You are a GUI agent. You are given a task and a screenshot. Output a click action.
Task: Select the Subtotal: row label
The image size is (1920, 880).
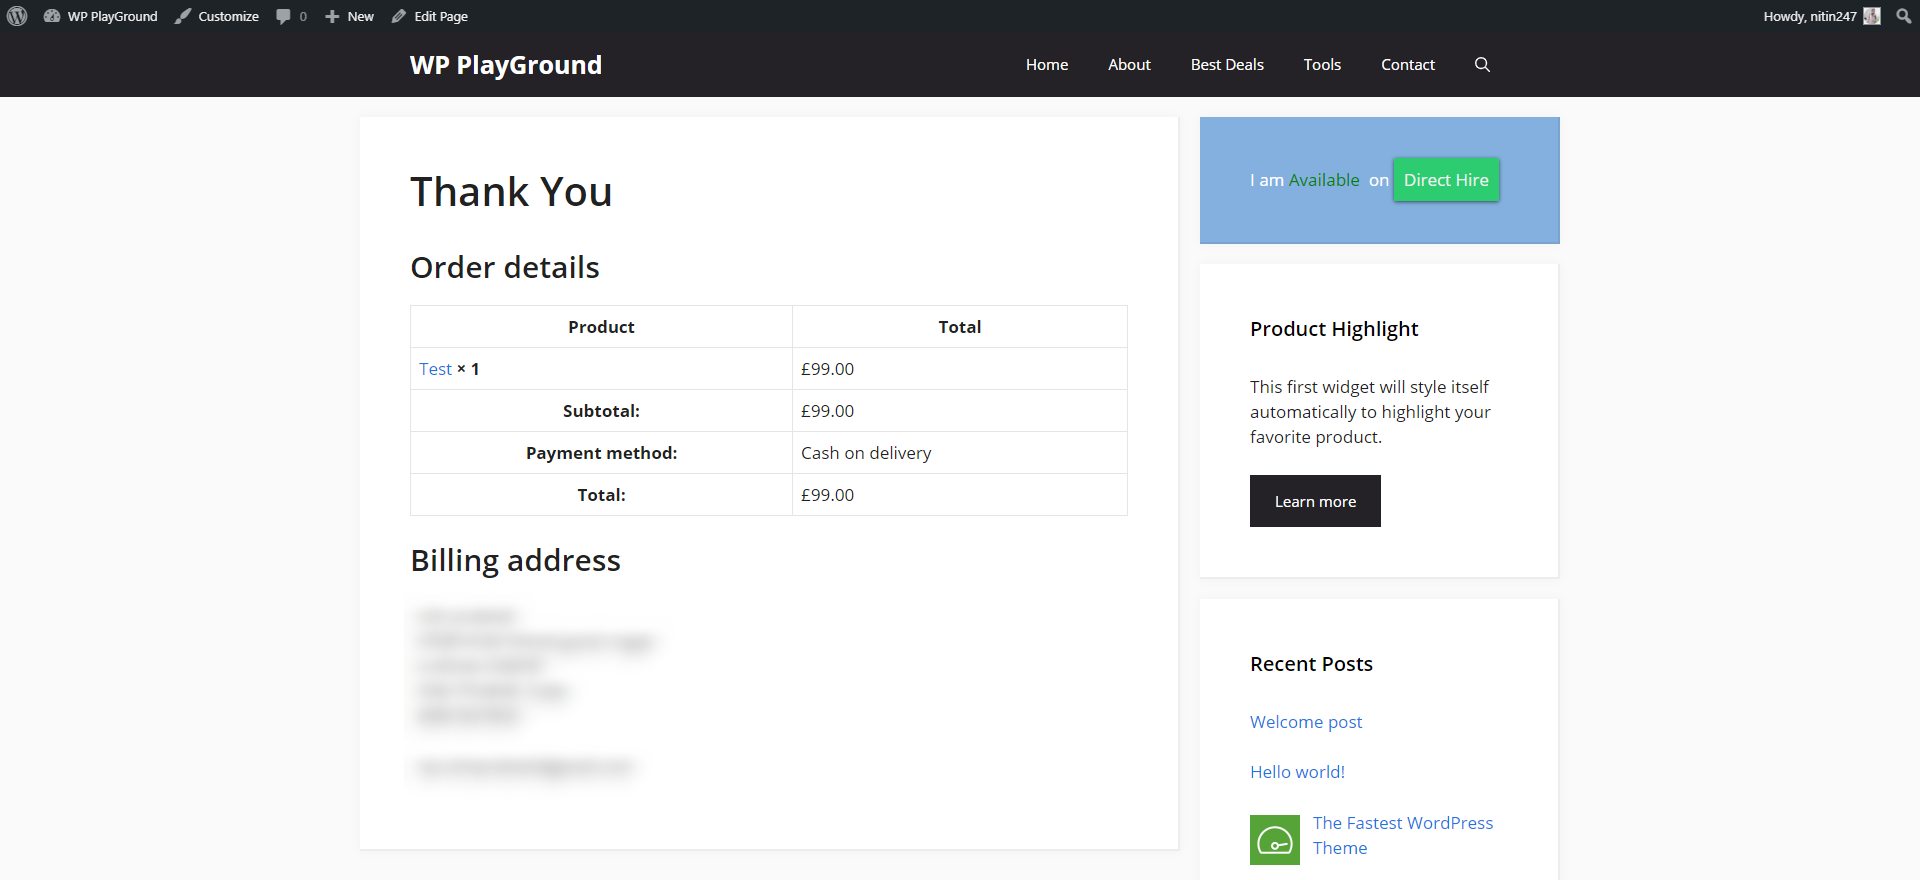(x=601, y=411)
